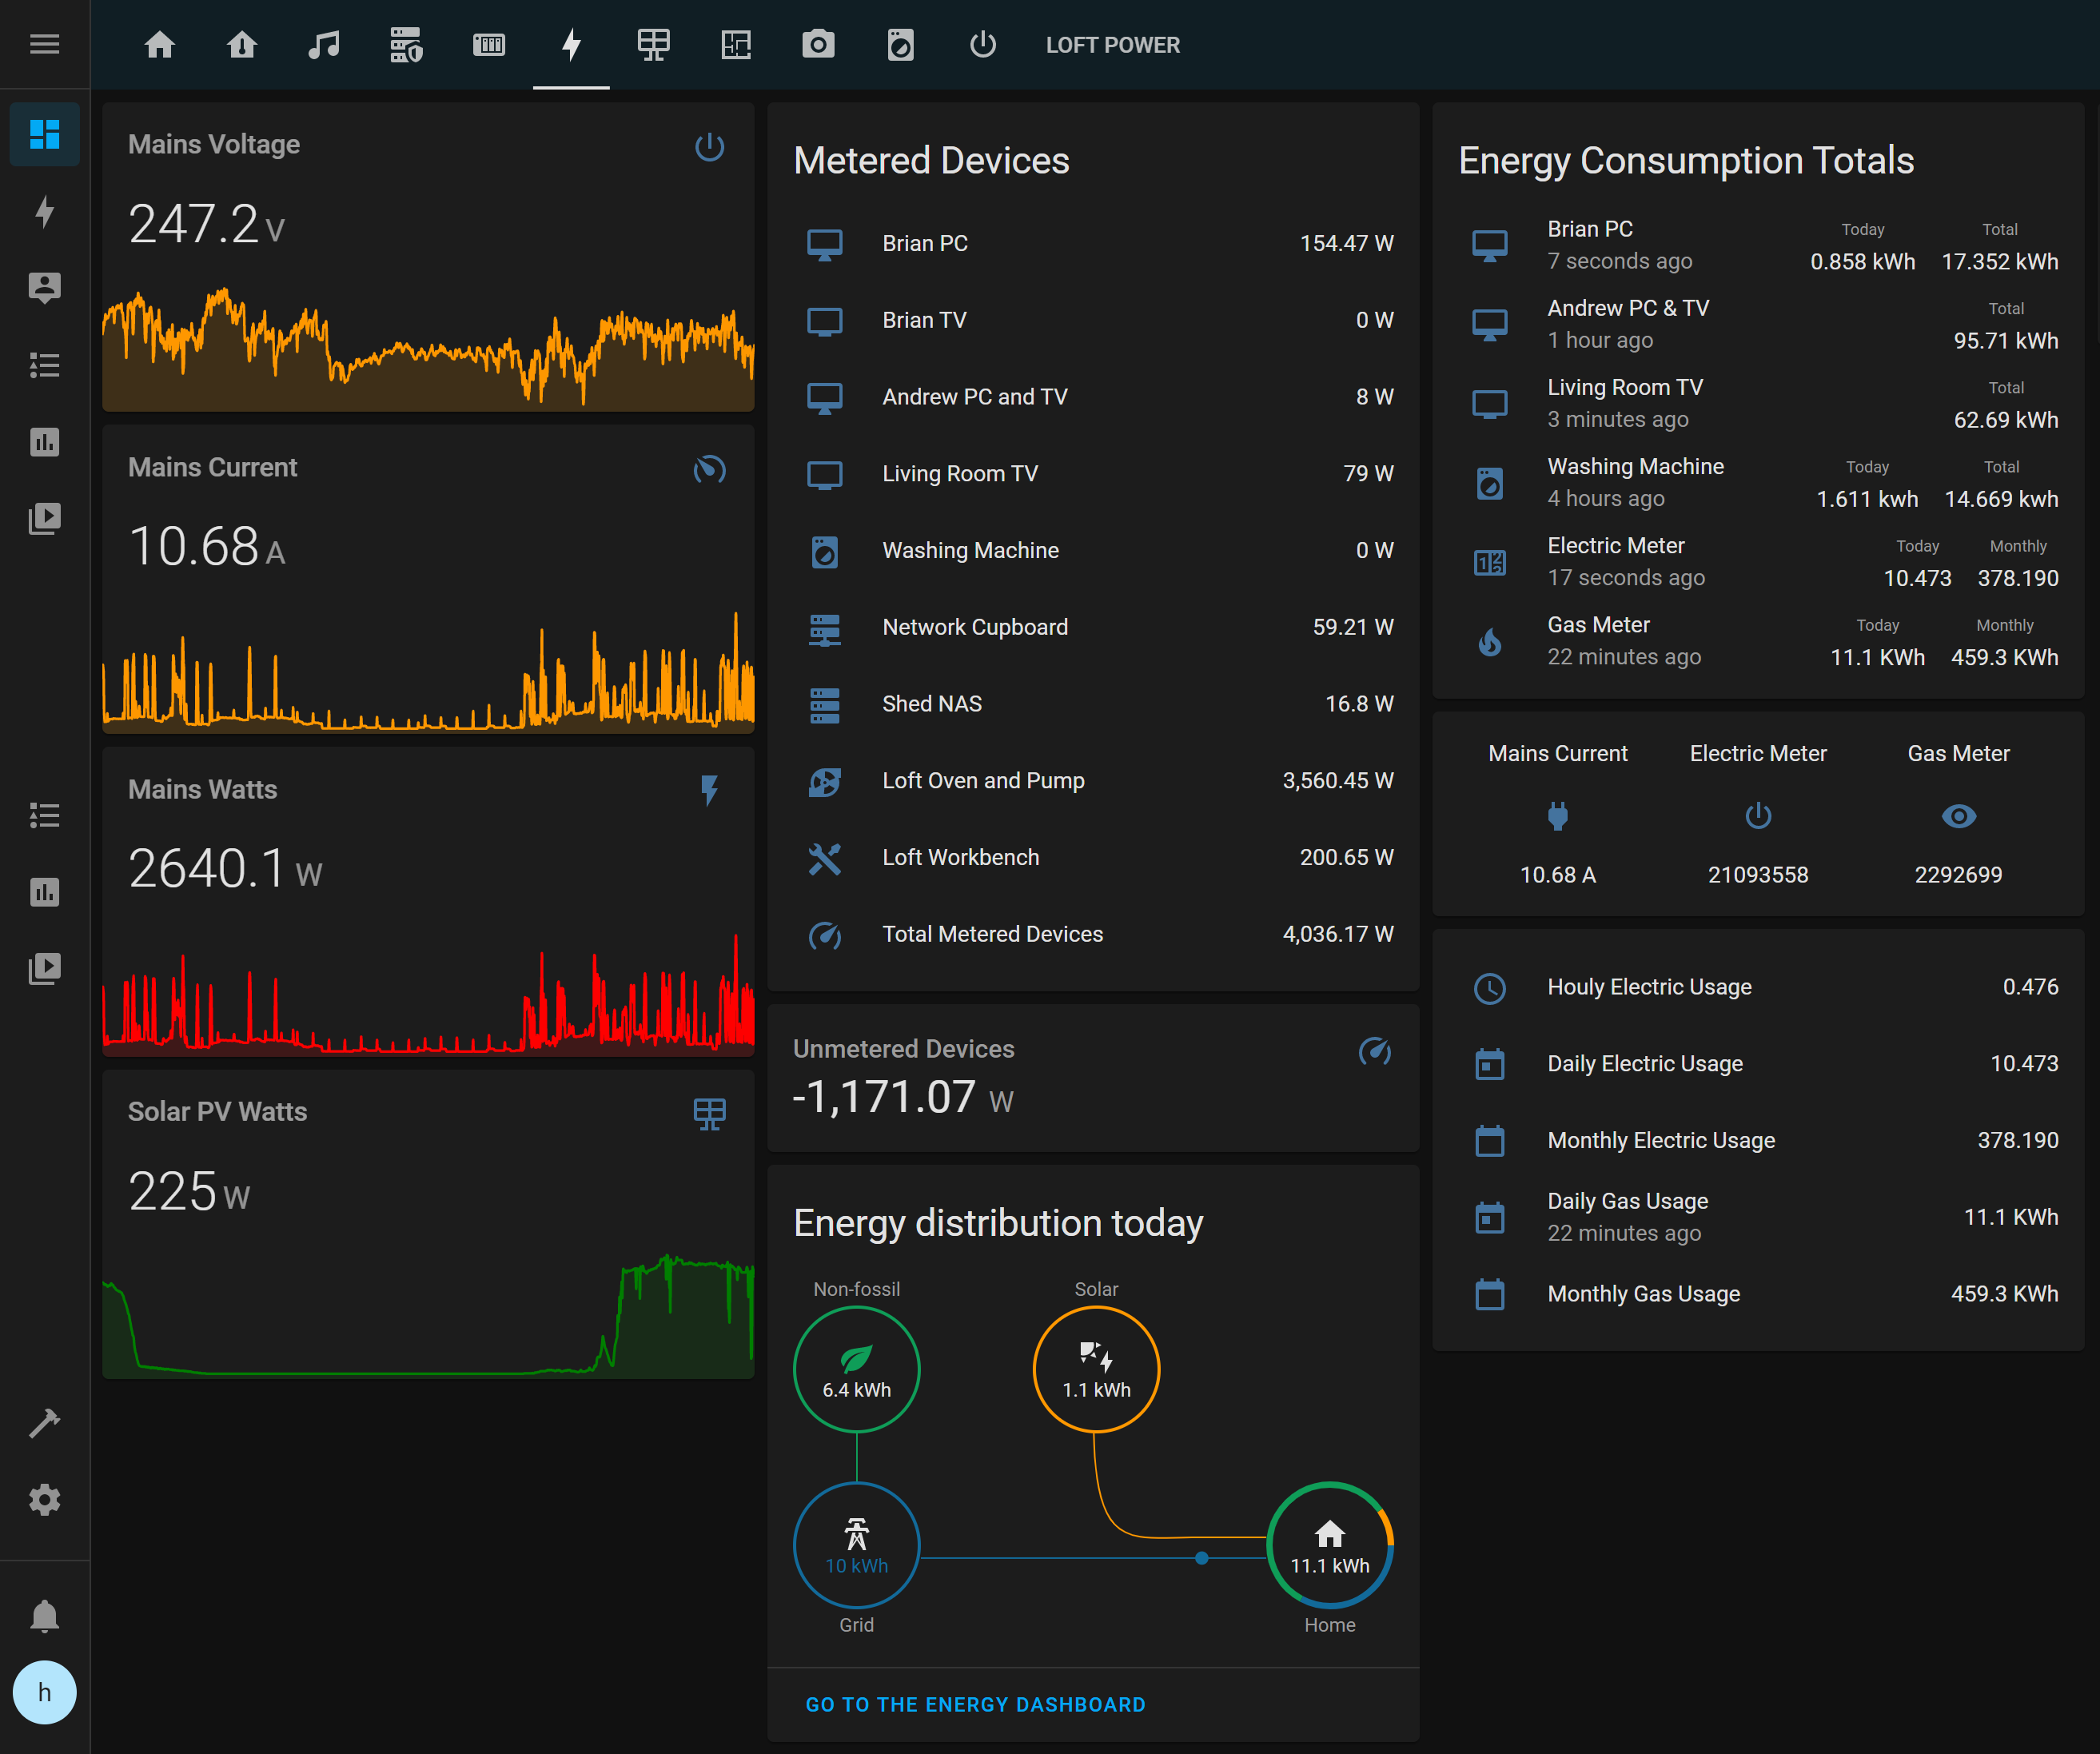Click the Mains Watts lightning bolt icon
Image resolution: width=2100 pixels, height=1754 pixels.
710,791
